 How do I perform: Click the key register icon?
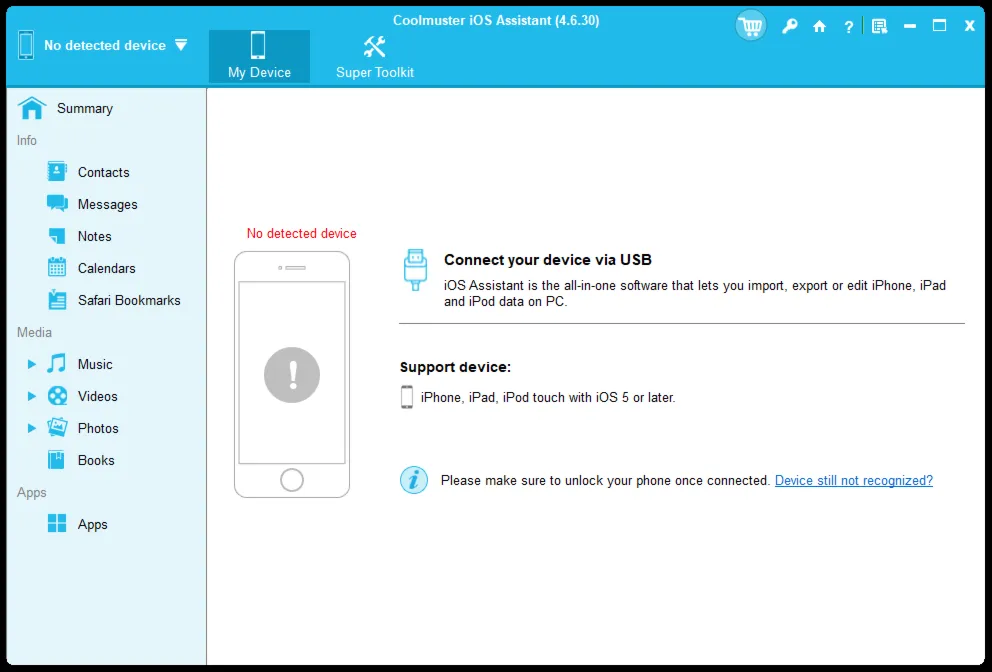(x=789, y=26)
